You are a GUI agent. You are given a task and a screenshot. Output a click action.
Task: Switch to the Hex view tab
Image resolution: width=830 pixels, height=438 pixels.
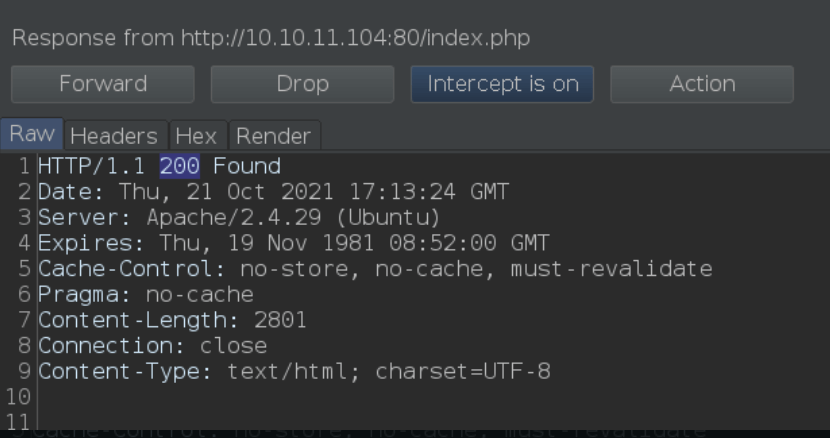click(196, 136)
